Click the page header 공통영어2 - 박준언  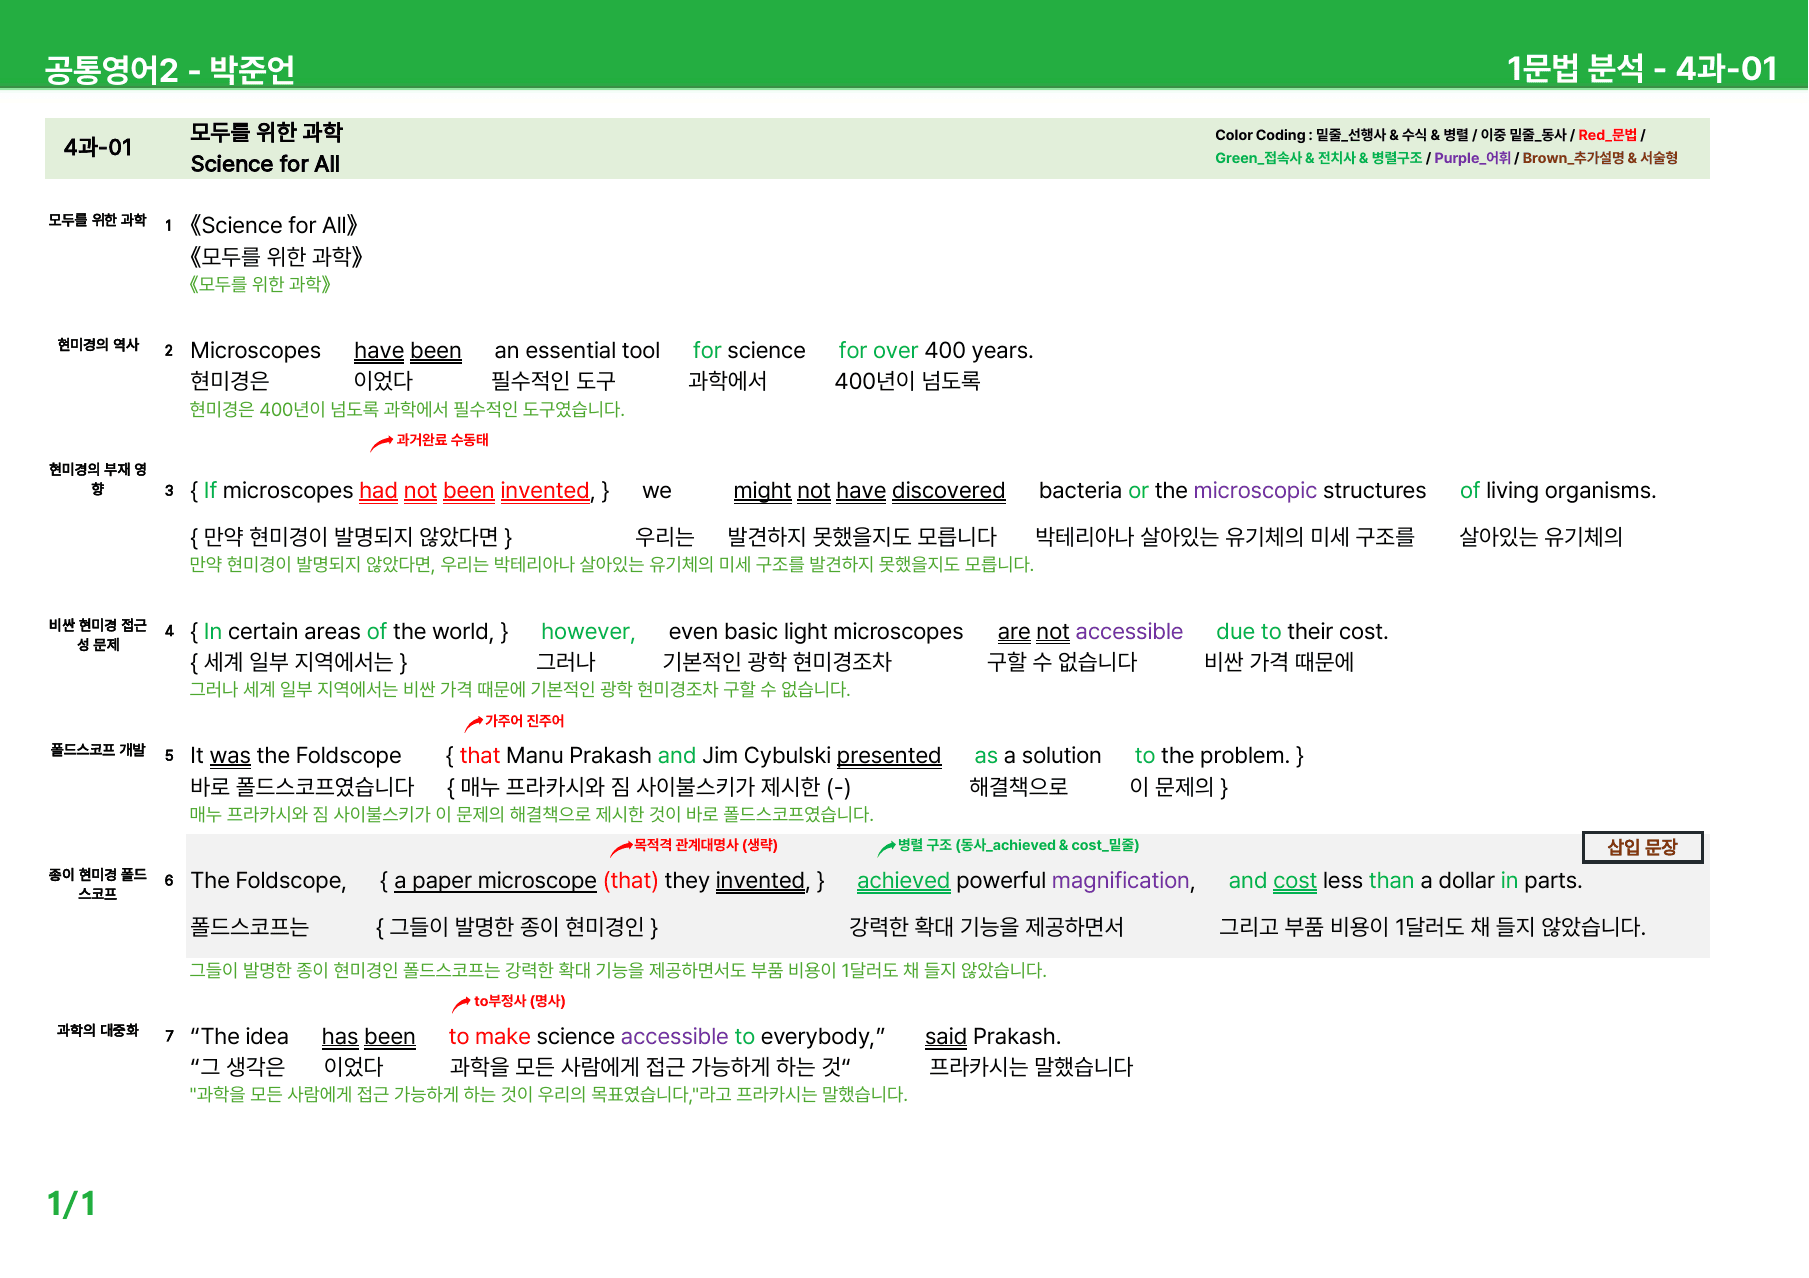pyautogui.click(x=169, y=69)
